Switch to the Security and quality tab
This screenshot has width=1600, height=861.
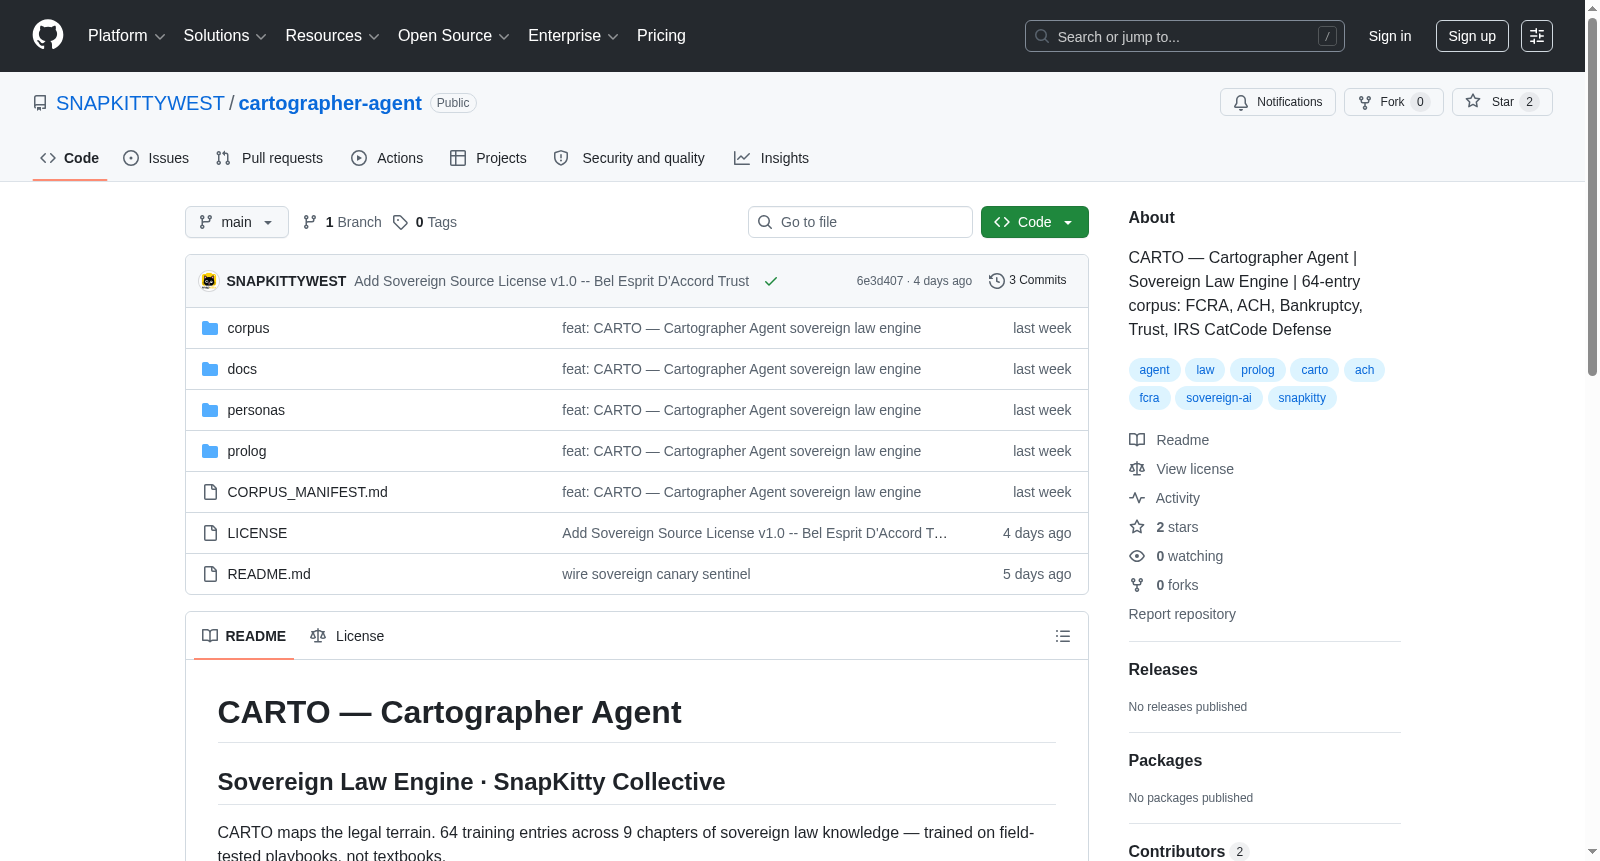point(629,158)
